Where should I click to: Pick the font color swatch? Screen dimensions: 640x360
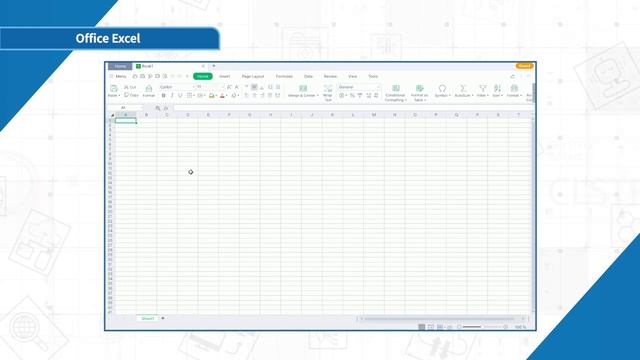pos(222,96)
